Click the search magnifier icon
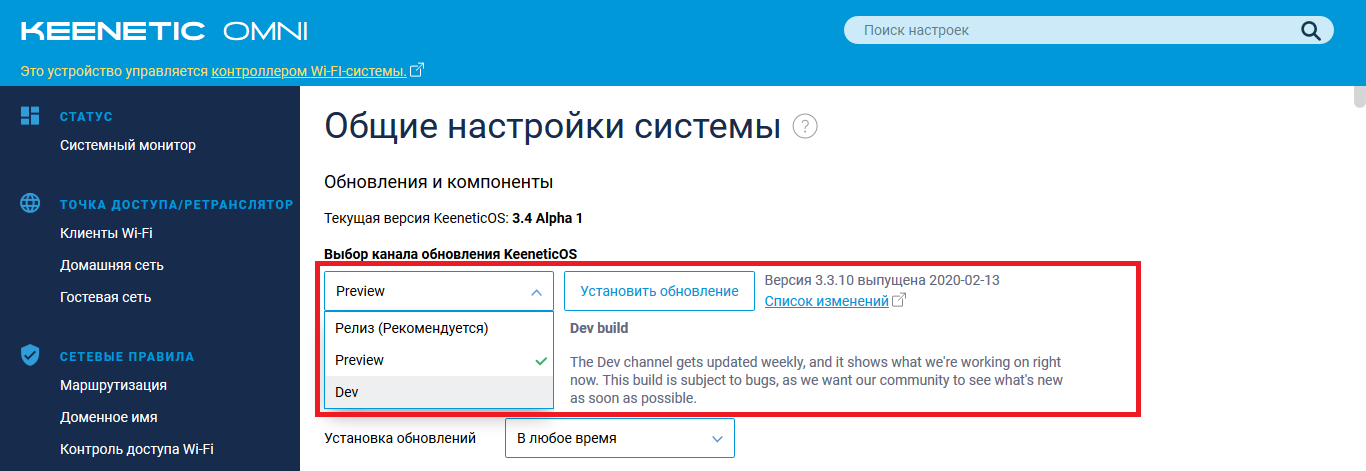Image resolution: width=1366 pixels, height=471 pixels. pos(1311,31)
